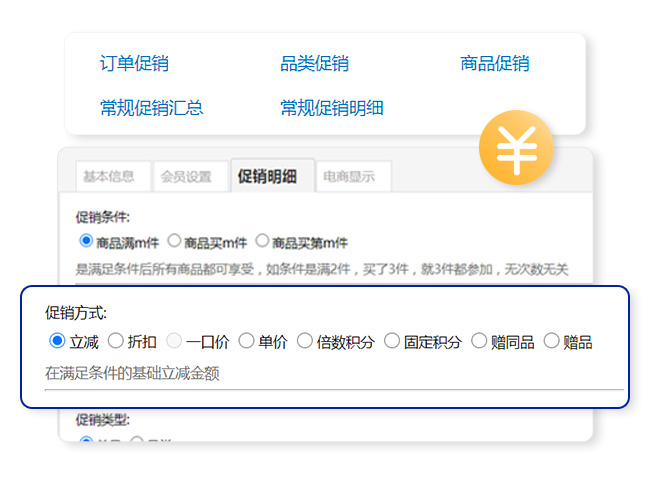Screen dimensions: 650x488
Task: Select the 倍数积分 promotion method
Action: (x=305, y=341)
